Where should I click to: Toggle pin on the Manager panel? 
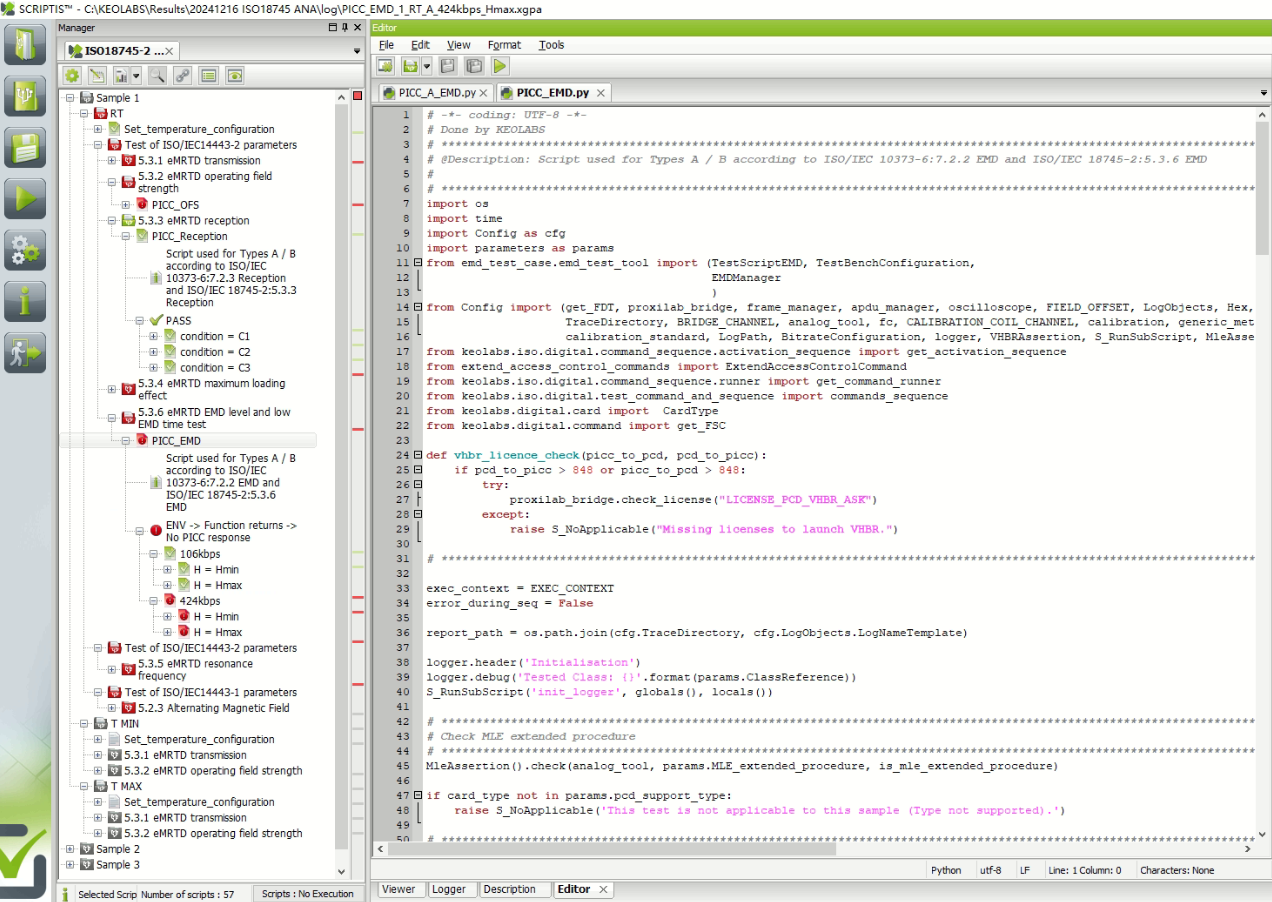[x=346, y=28]
